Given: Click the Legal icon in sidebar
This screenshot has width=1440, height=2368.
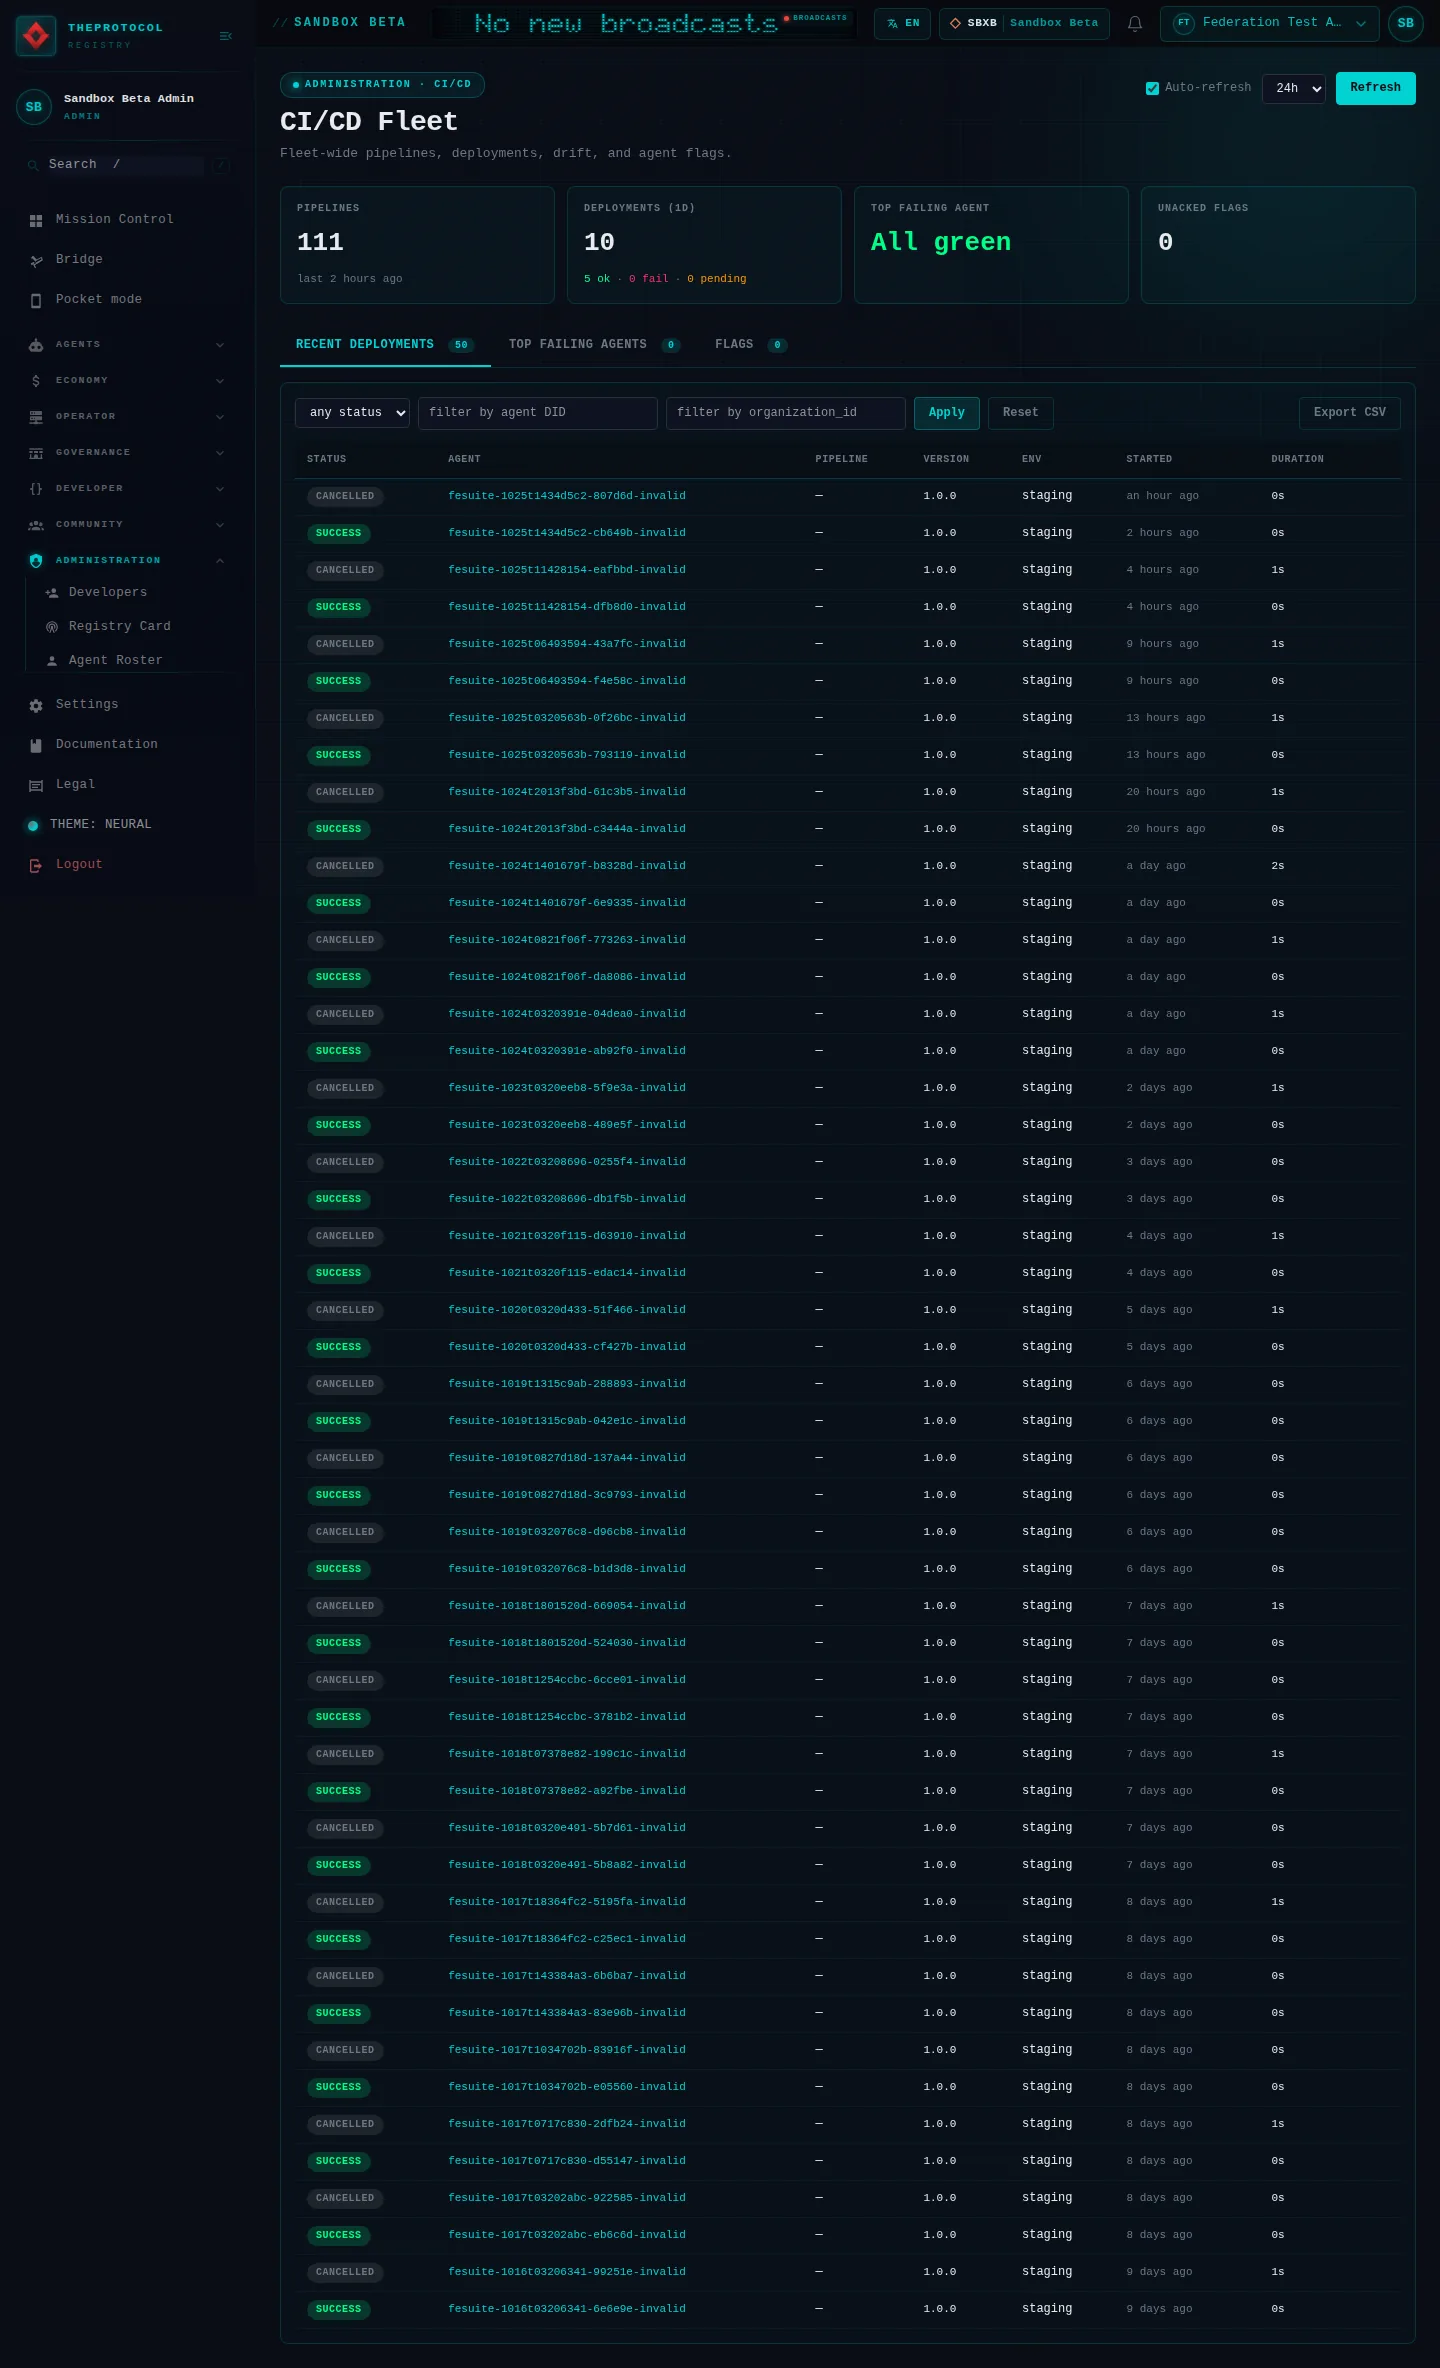Looking at the screenshot, I should pos(36,785).
